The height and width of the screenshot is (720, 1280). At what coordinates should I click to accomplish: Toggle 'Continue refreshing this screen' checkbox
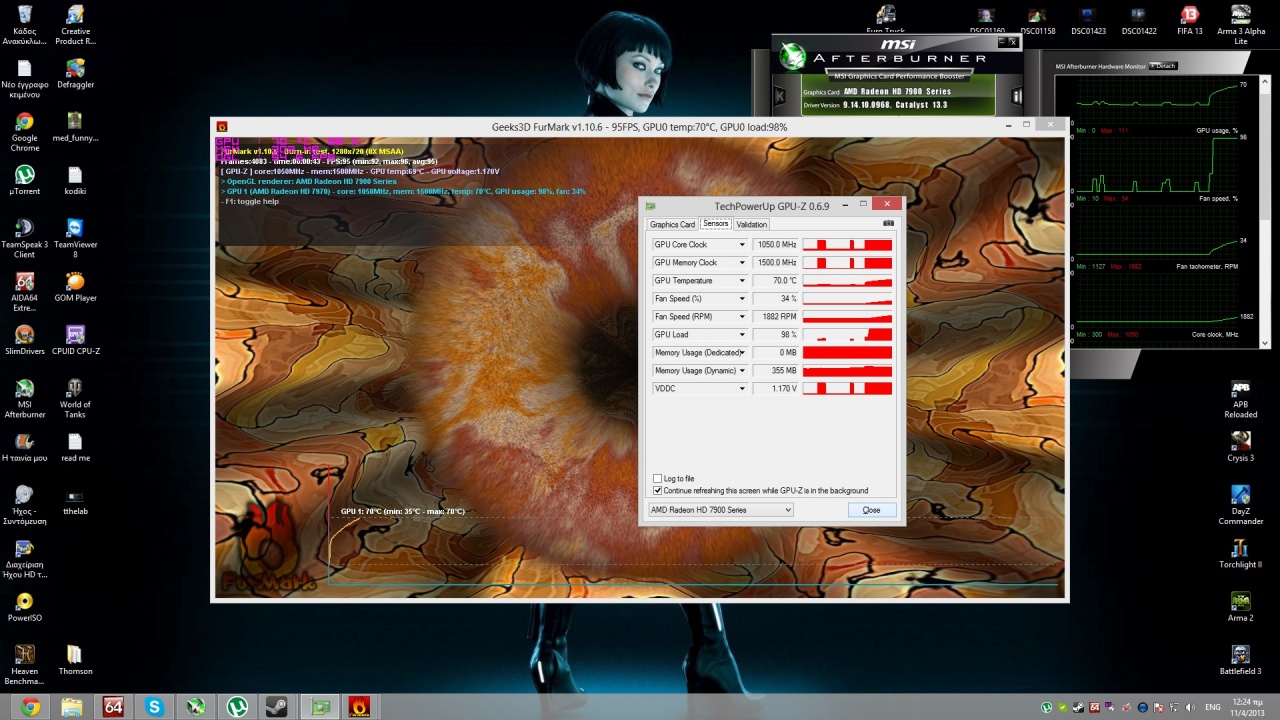657,491
